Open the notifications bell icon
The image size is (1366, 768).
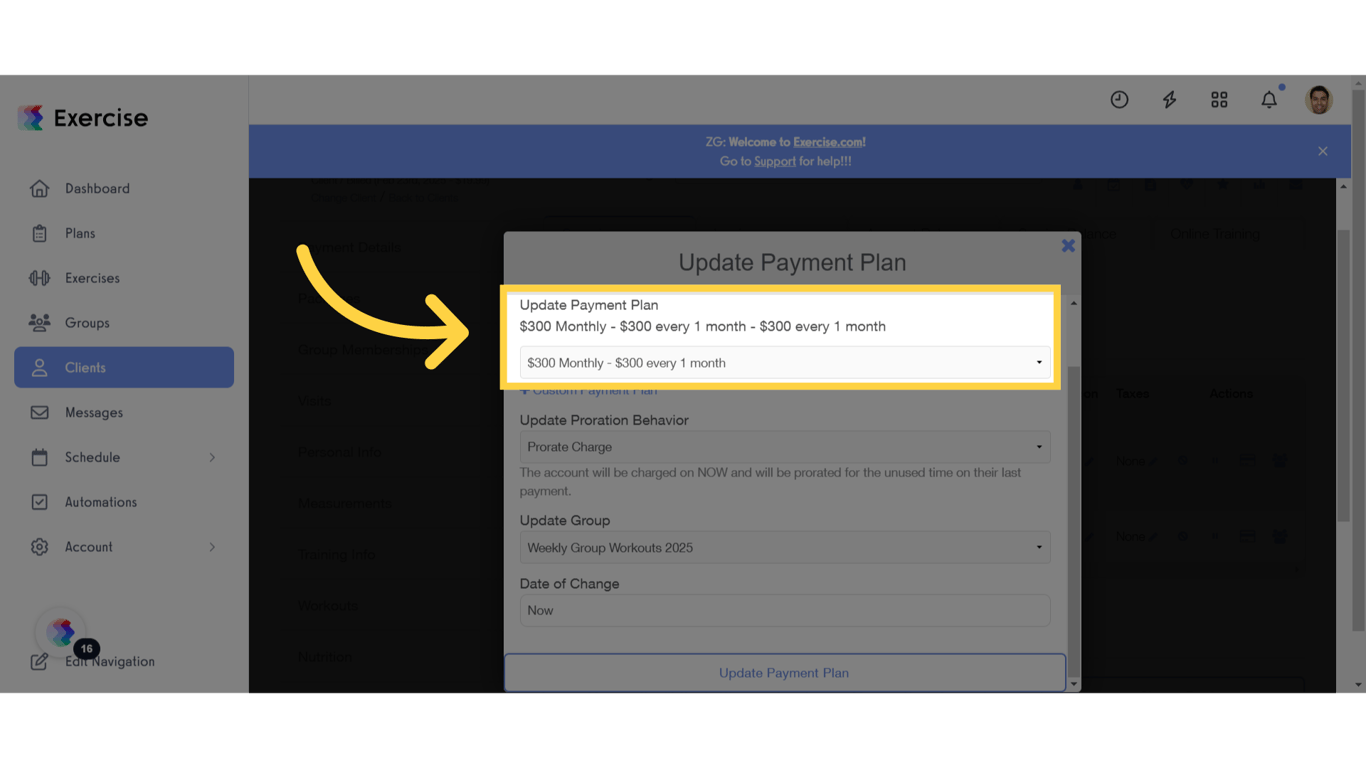tap(1269, 99)
